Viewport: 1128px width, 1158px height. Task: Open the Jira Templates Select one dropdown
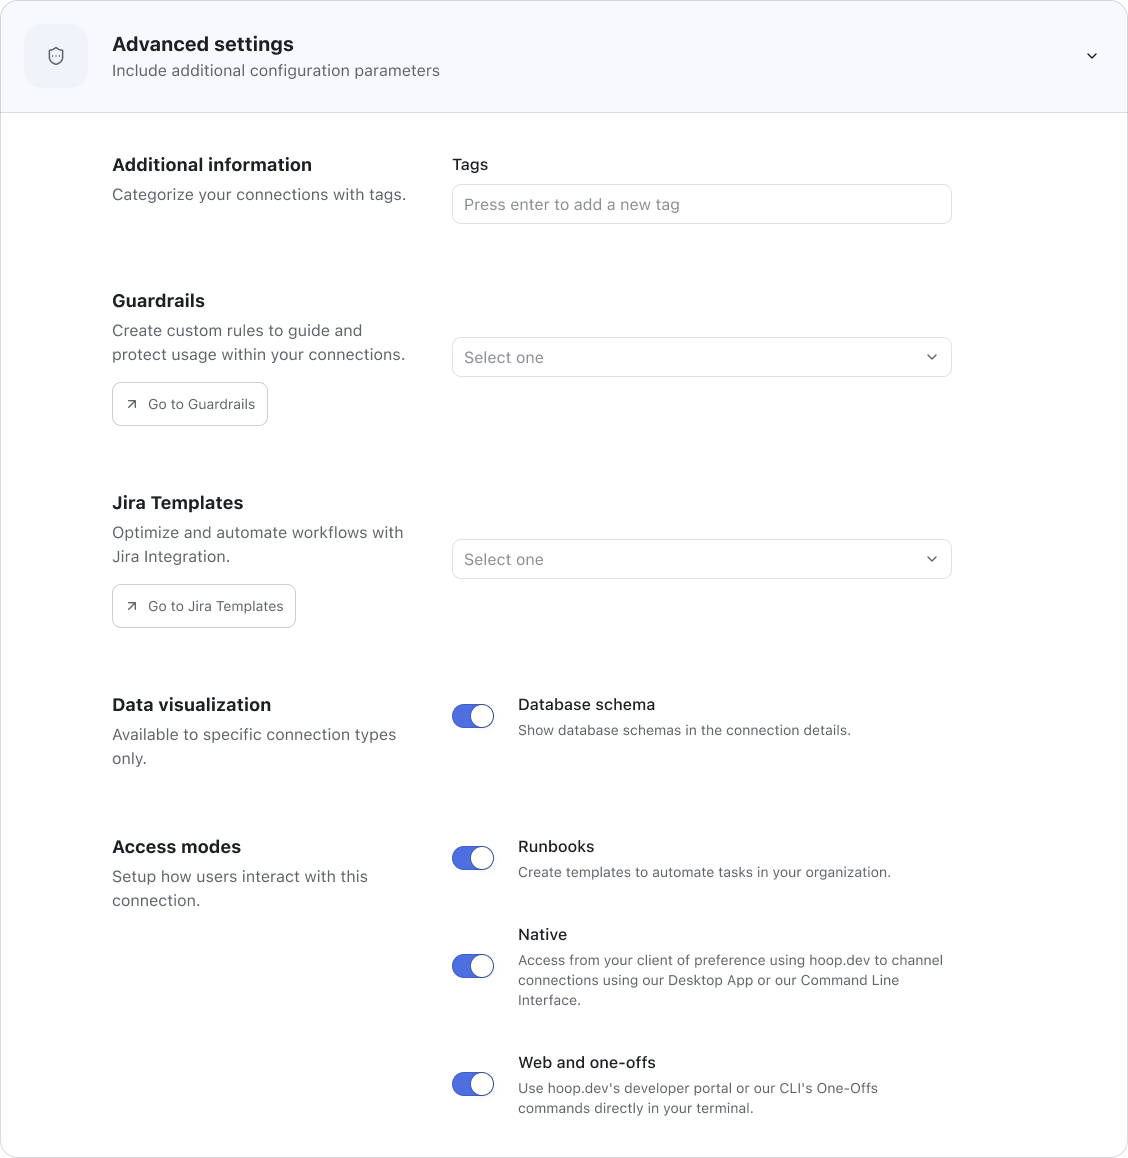[x=701, y=559]
